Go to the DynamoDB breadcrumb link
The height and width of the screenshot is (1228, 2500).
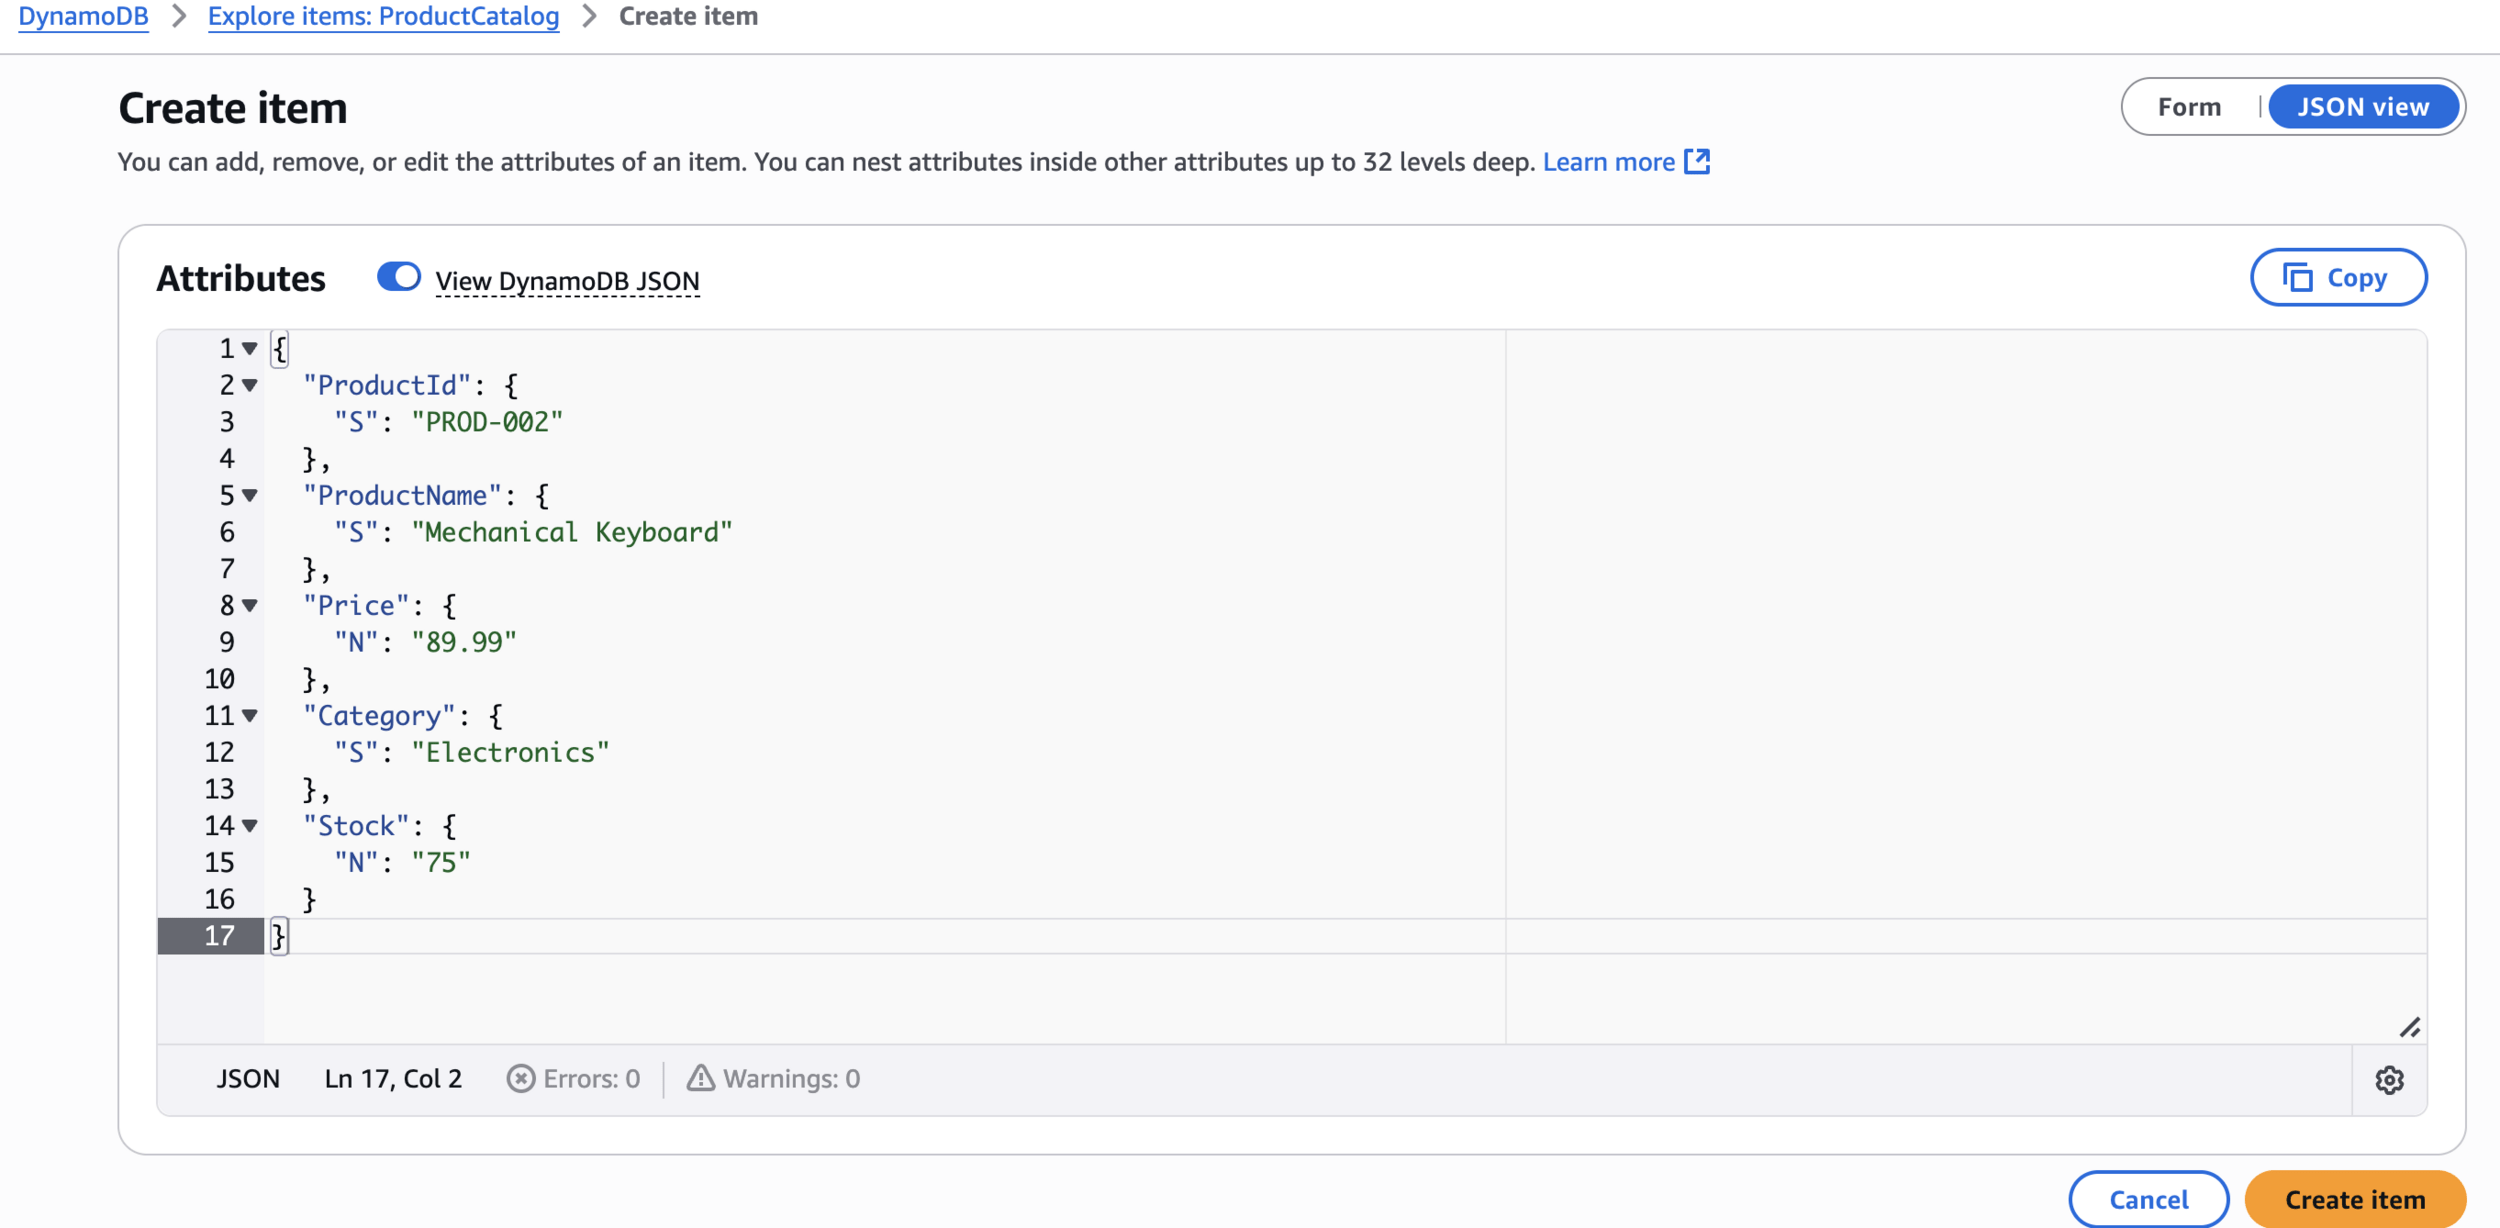click(83, 16)
